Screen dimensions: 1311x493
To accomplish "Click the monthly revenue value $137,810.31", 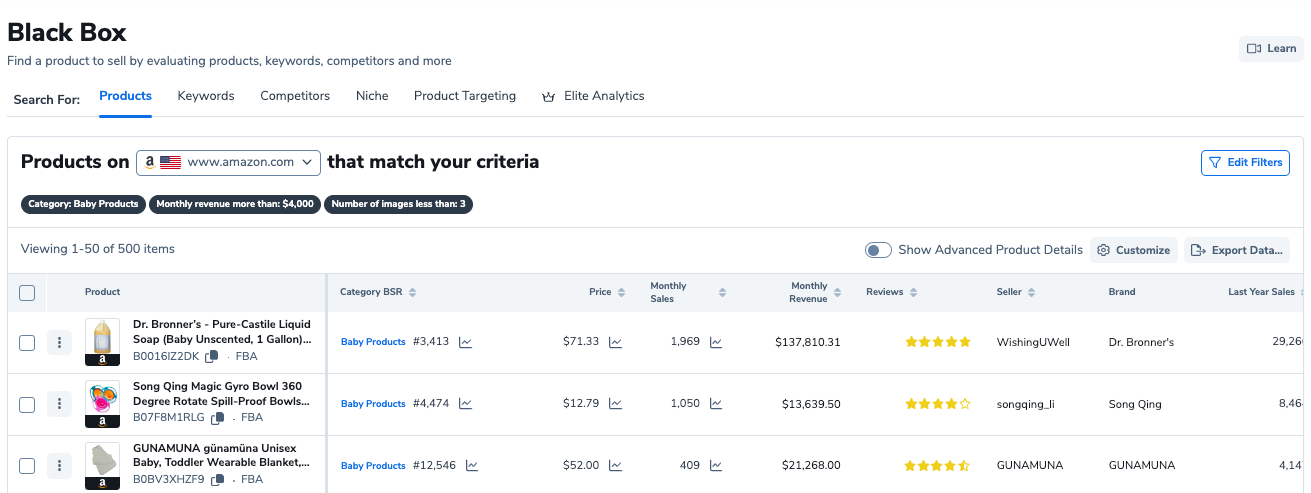I will pyautogui.click(x=808, y=342).
